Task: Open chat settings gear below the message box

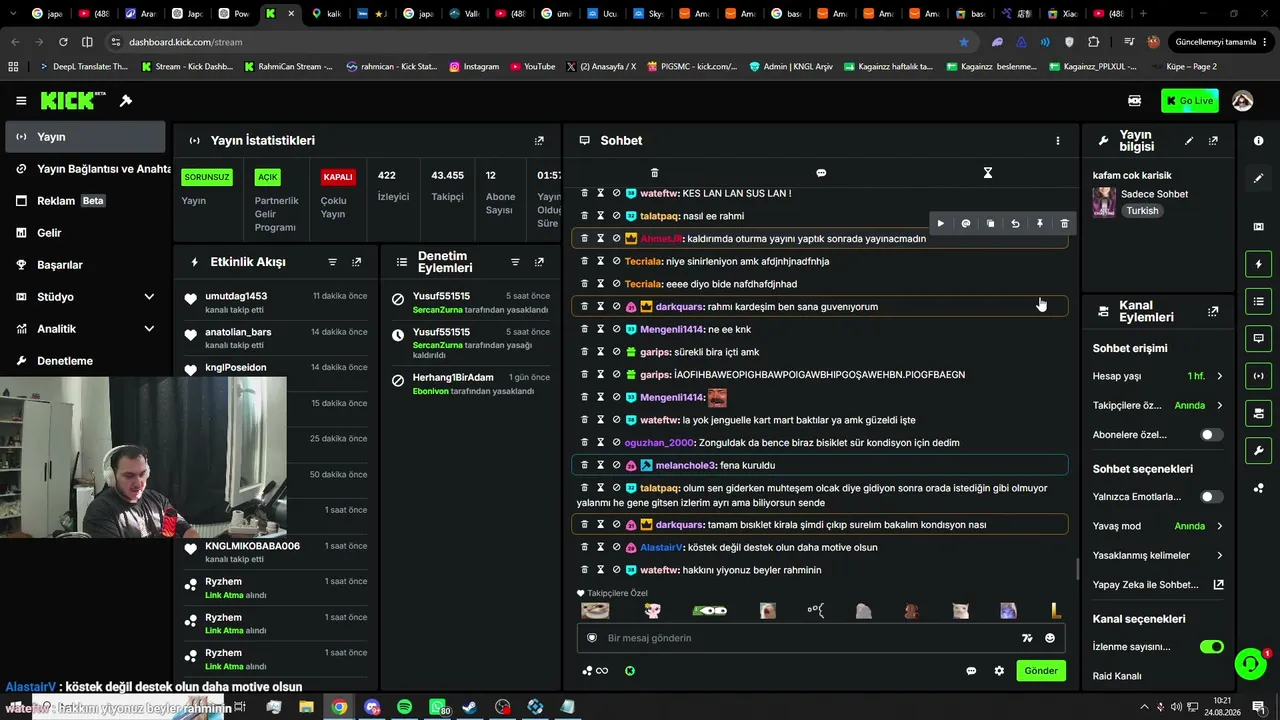Action: coord(999,671)
